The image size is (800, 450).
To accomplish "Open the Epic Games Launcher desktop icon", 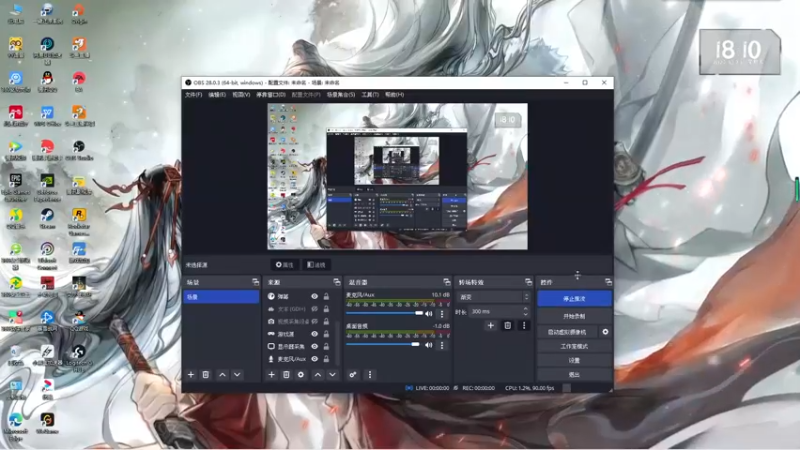I will pos(16,187).
